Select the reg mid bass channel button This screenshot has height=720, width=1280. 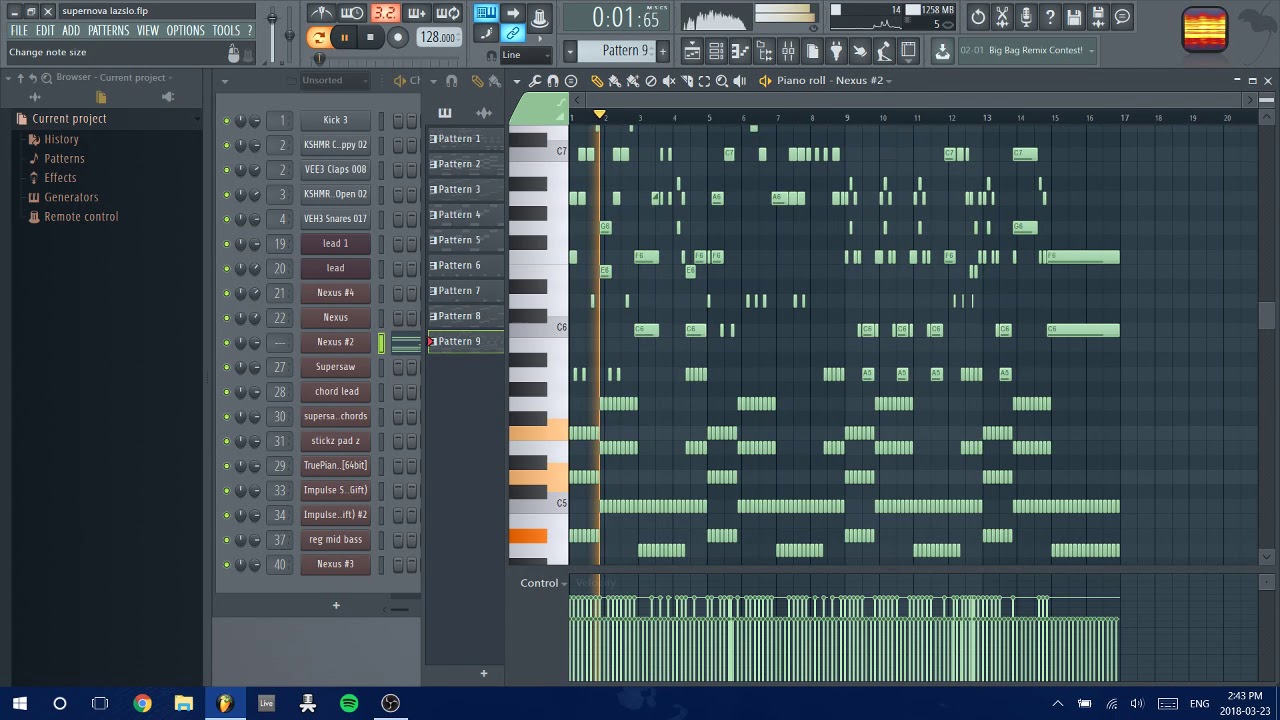tap(335, 540)
